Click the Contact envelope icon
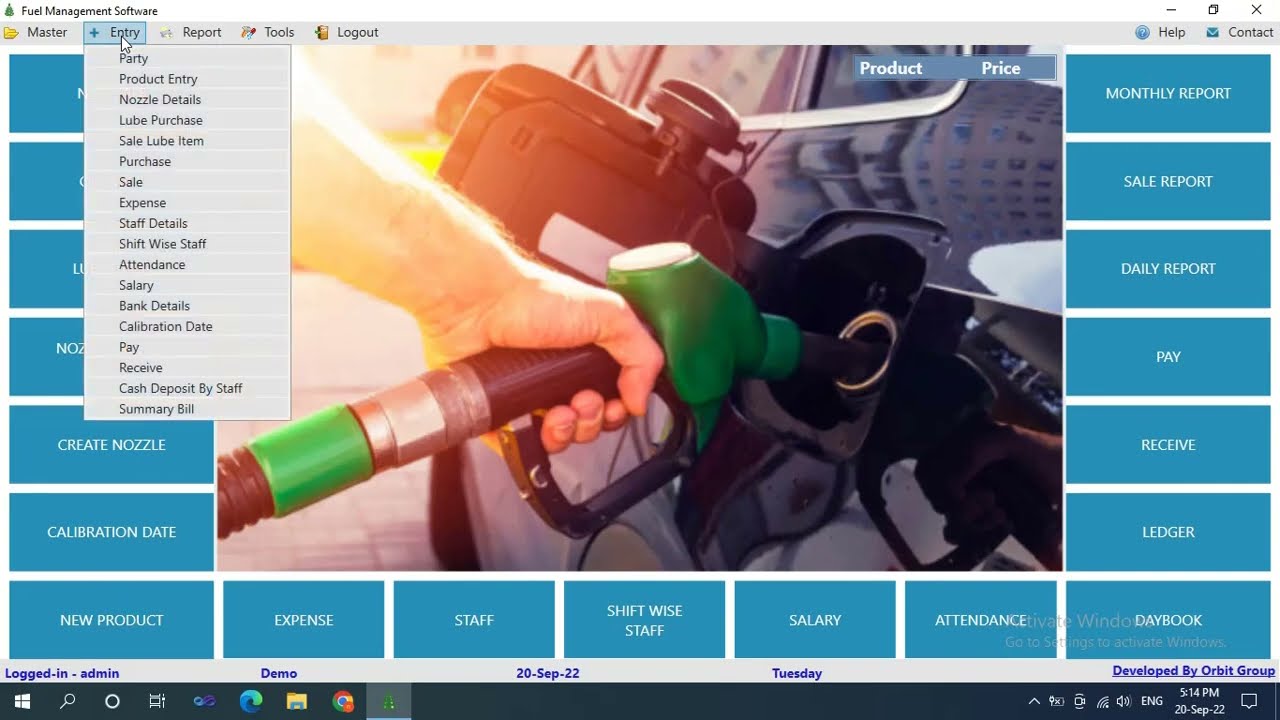 1212,32
